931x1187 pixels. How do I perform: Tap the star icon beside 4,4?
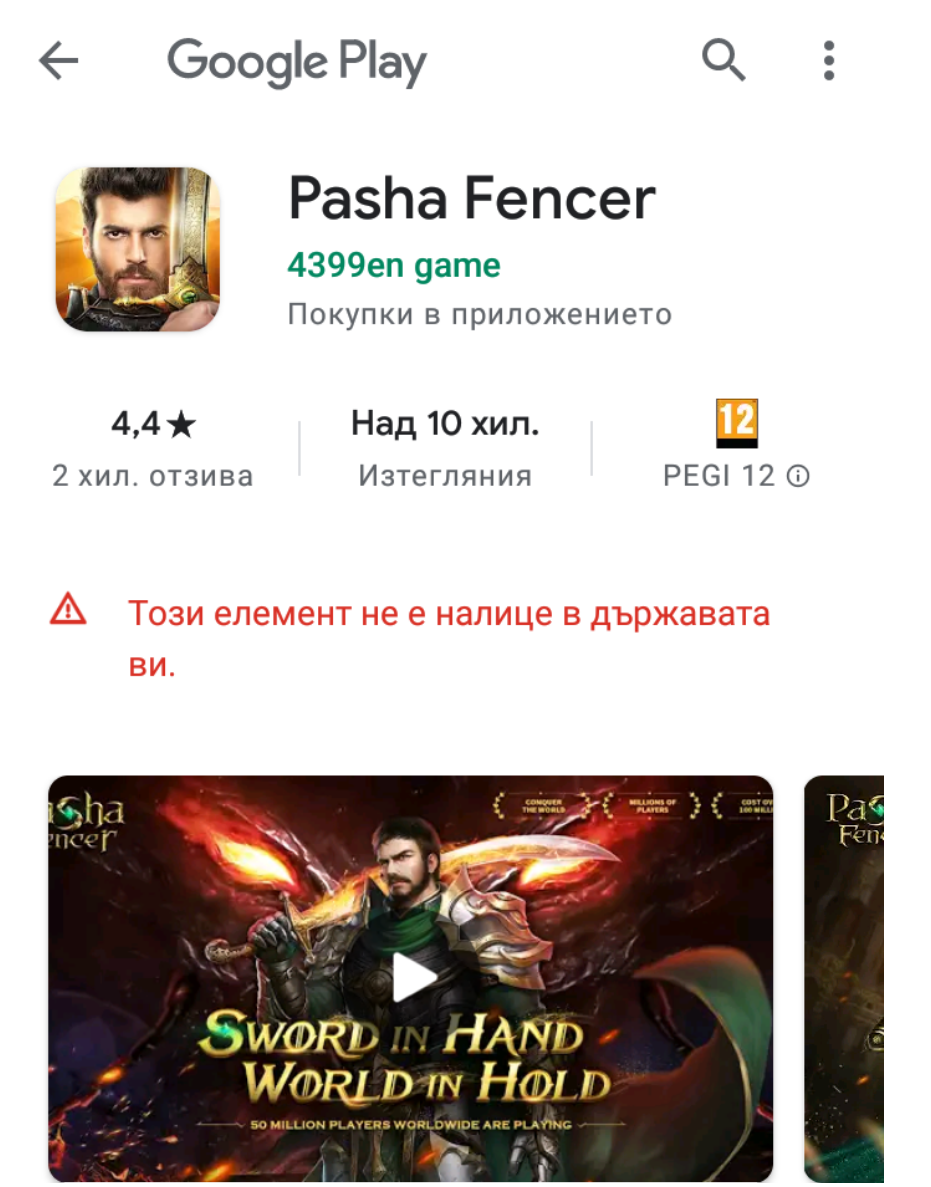coord(181,424)
